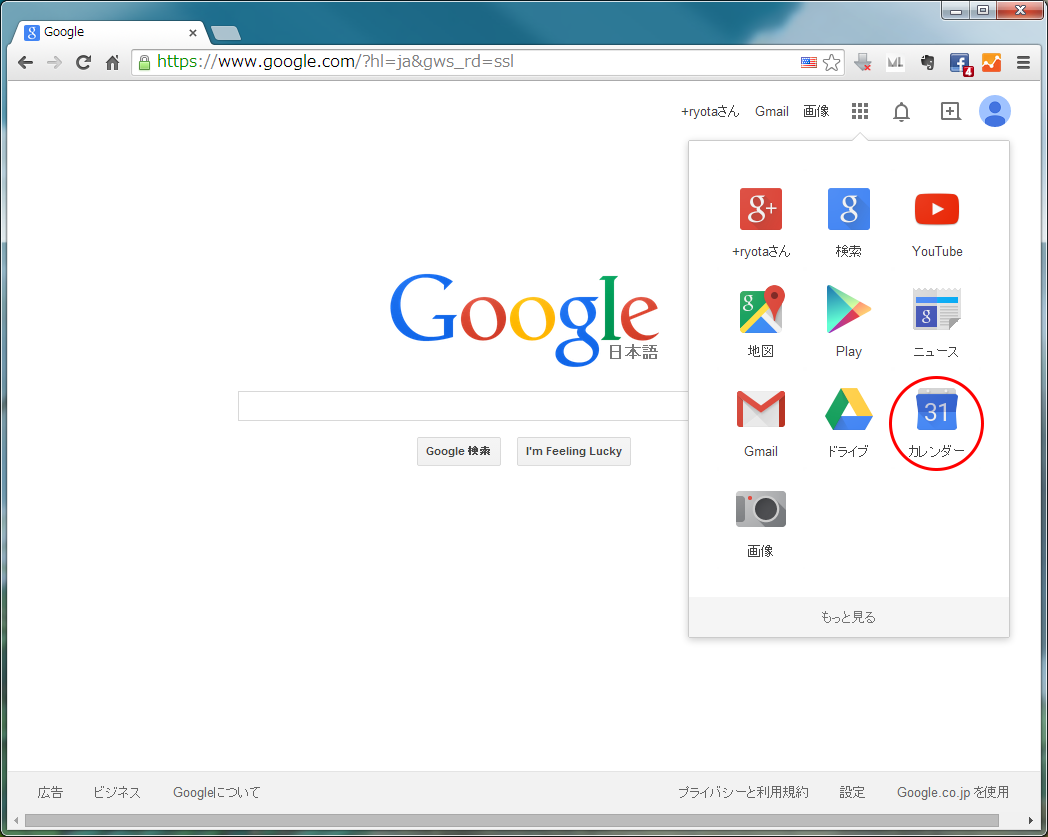Viewport: 1048px width, 837px height.
Task: Open the Evernote extension icon
Action: coord(927,63)
